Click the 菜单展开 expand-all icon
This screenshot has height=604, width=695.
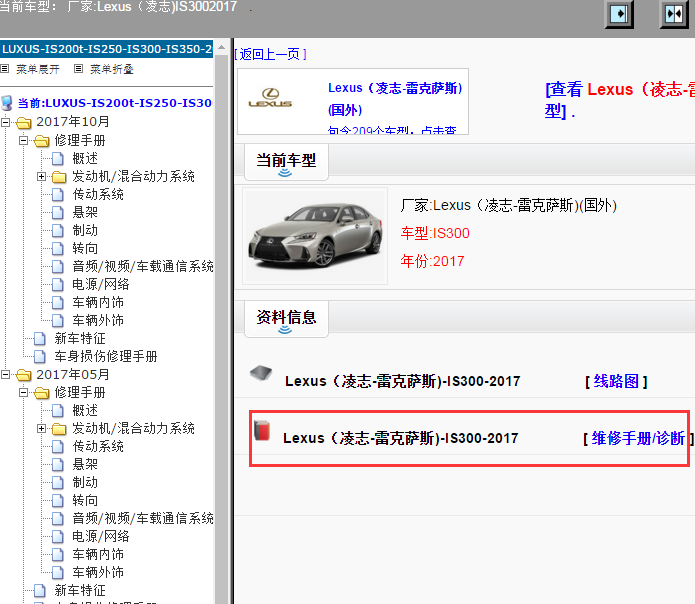coord(5,69)
